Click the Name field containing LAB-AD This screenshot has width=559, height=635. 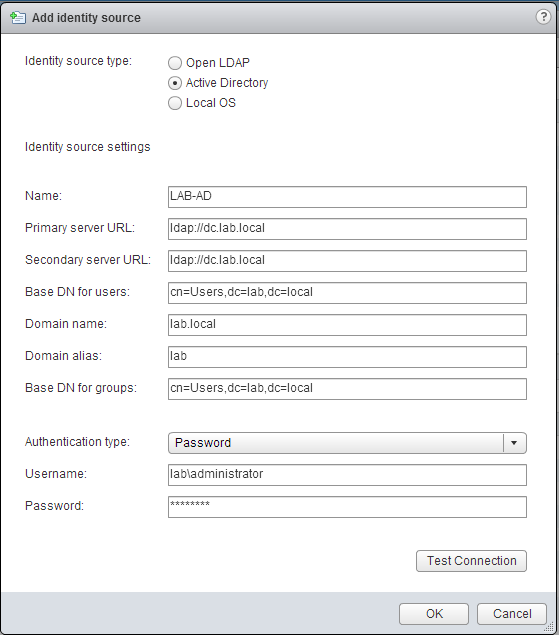coord(347,197)
